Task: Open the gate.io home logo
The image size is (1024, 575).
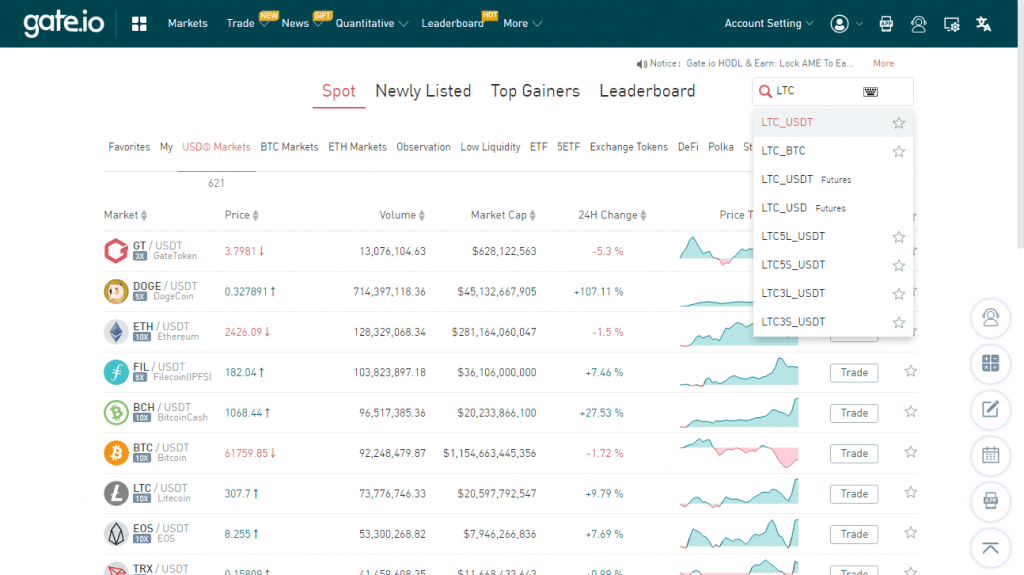Action: pos(63,24)
